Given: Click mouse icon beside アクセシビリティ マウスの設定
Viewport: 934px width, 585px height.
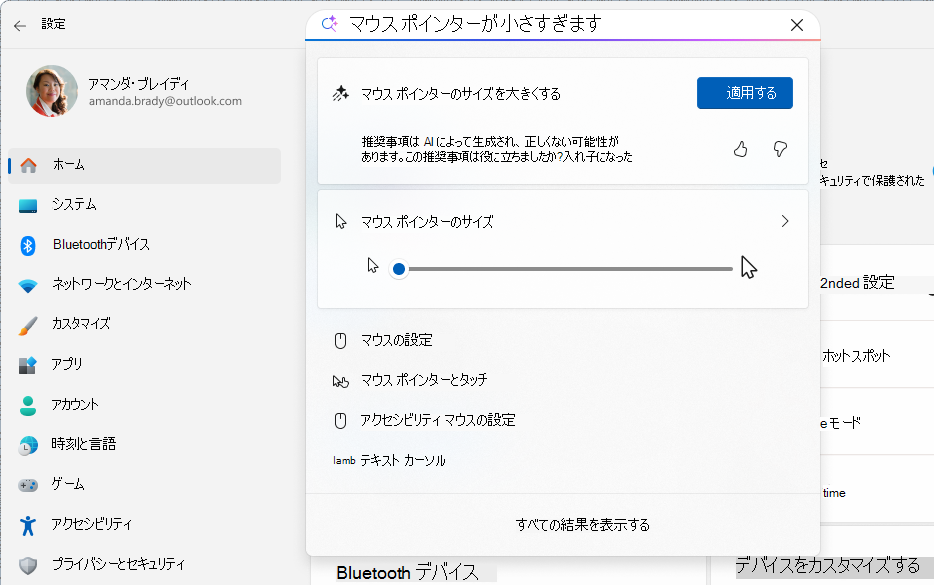Looking at the screenshot, I should point(340,421).
